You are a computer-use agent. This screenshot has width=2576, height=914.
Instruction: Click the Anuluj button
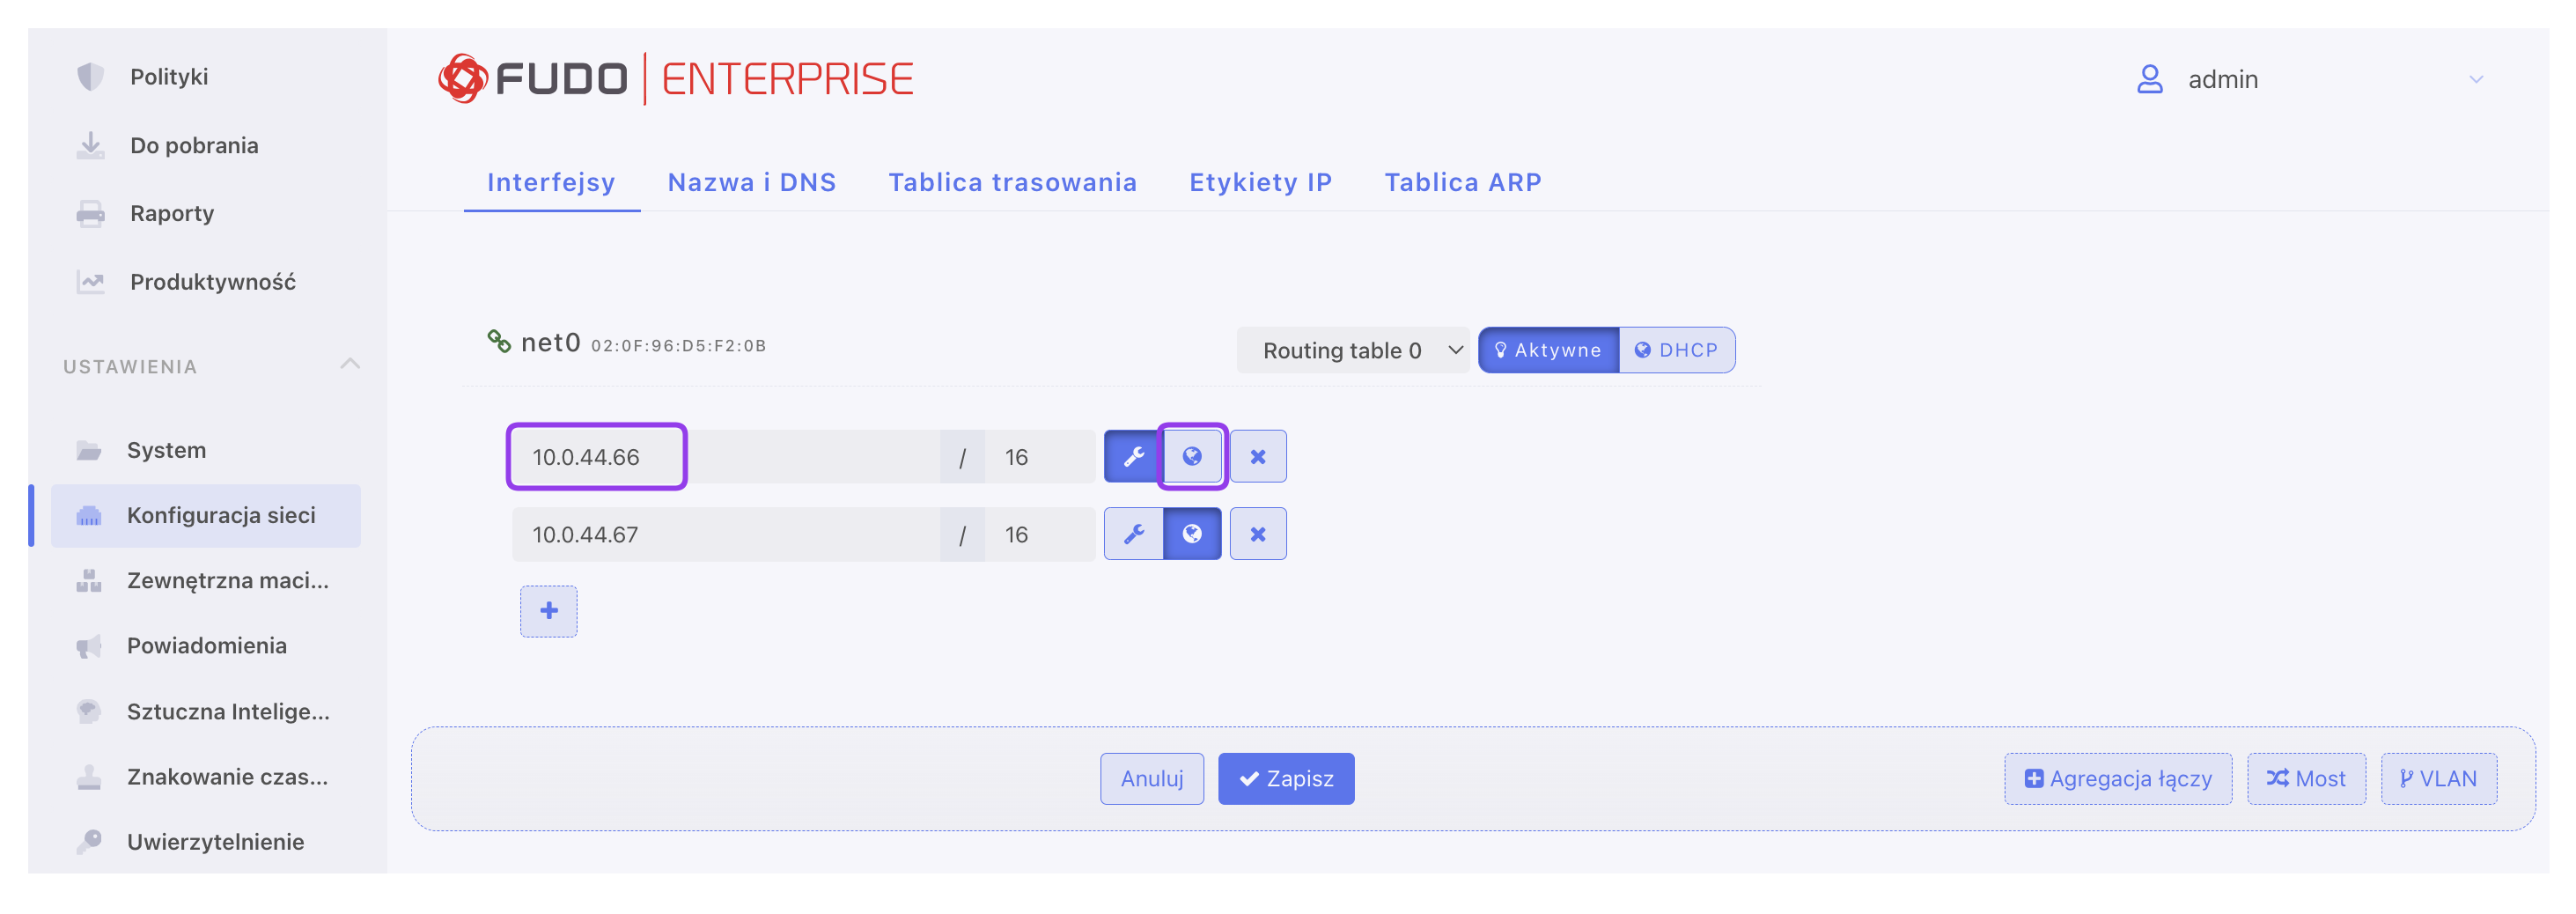click(x=1152, y=779)
